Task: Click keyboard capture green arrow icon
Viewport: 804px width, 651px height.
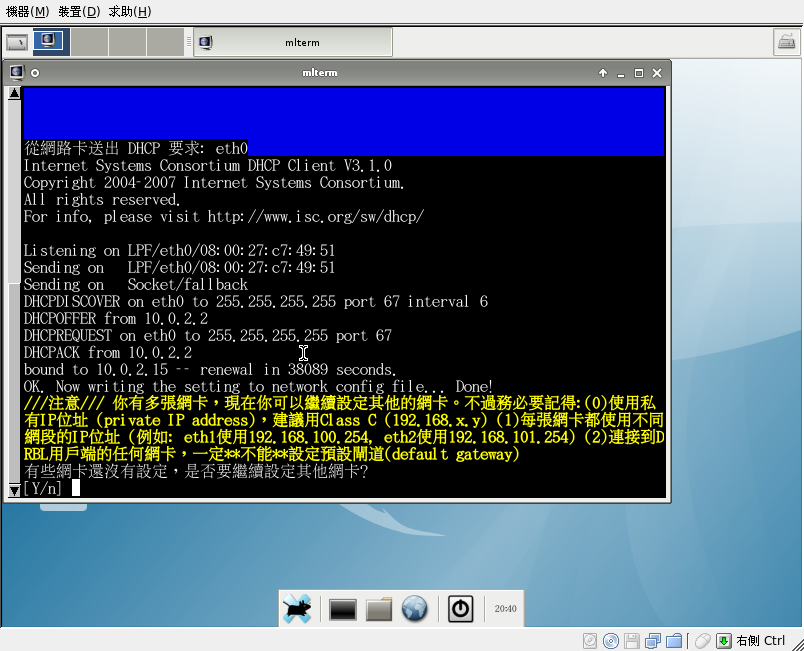Action: 723,641
